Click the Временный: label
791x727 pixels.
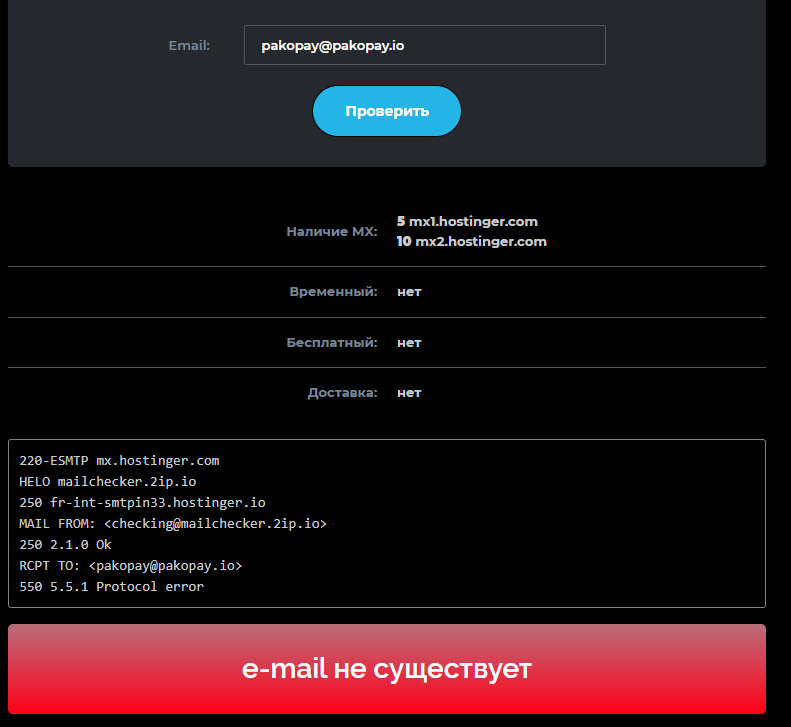point(333,292)
